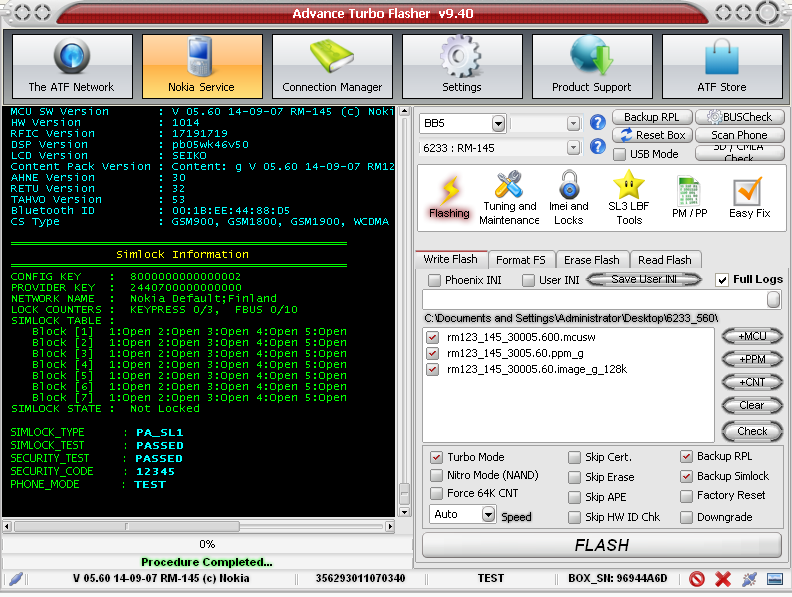Enable Nitro Mode (NAND) checkbox
This screenshot has width=792, height=597.
[436, 475]
